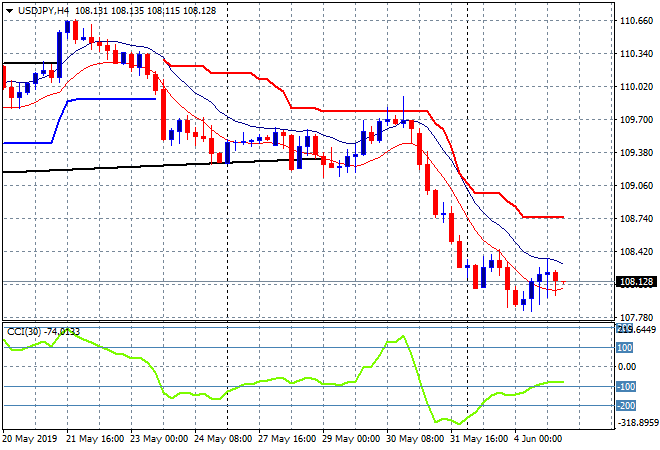Select the USDJPY,H4 chart title text
660x450 pixels.
click(x=43, y=11)
